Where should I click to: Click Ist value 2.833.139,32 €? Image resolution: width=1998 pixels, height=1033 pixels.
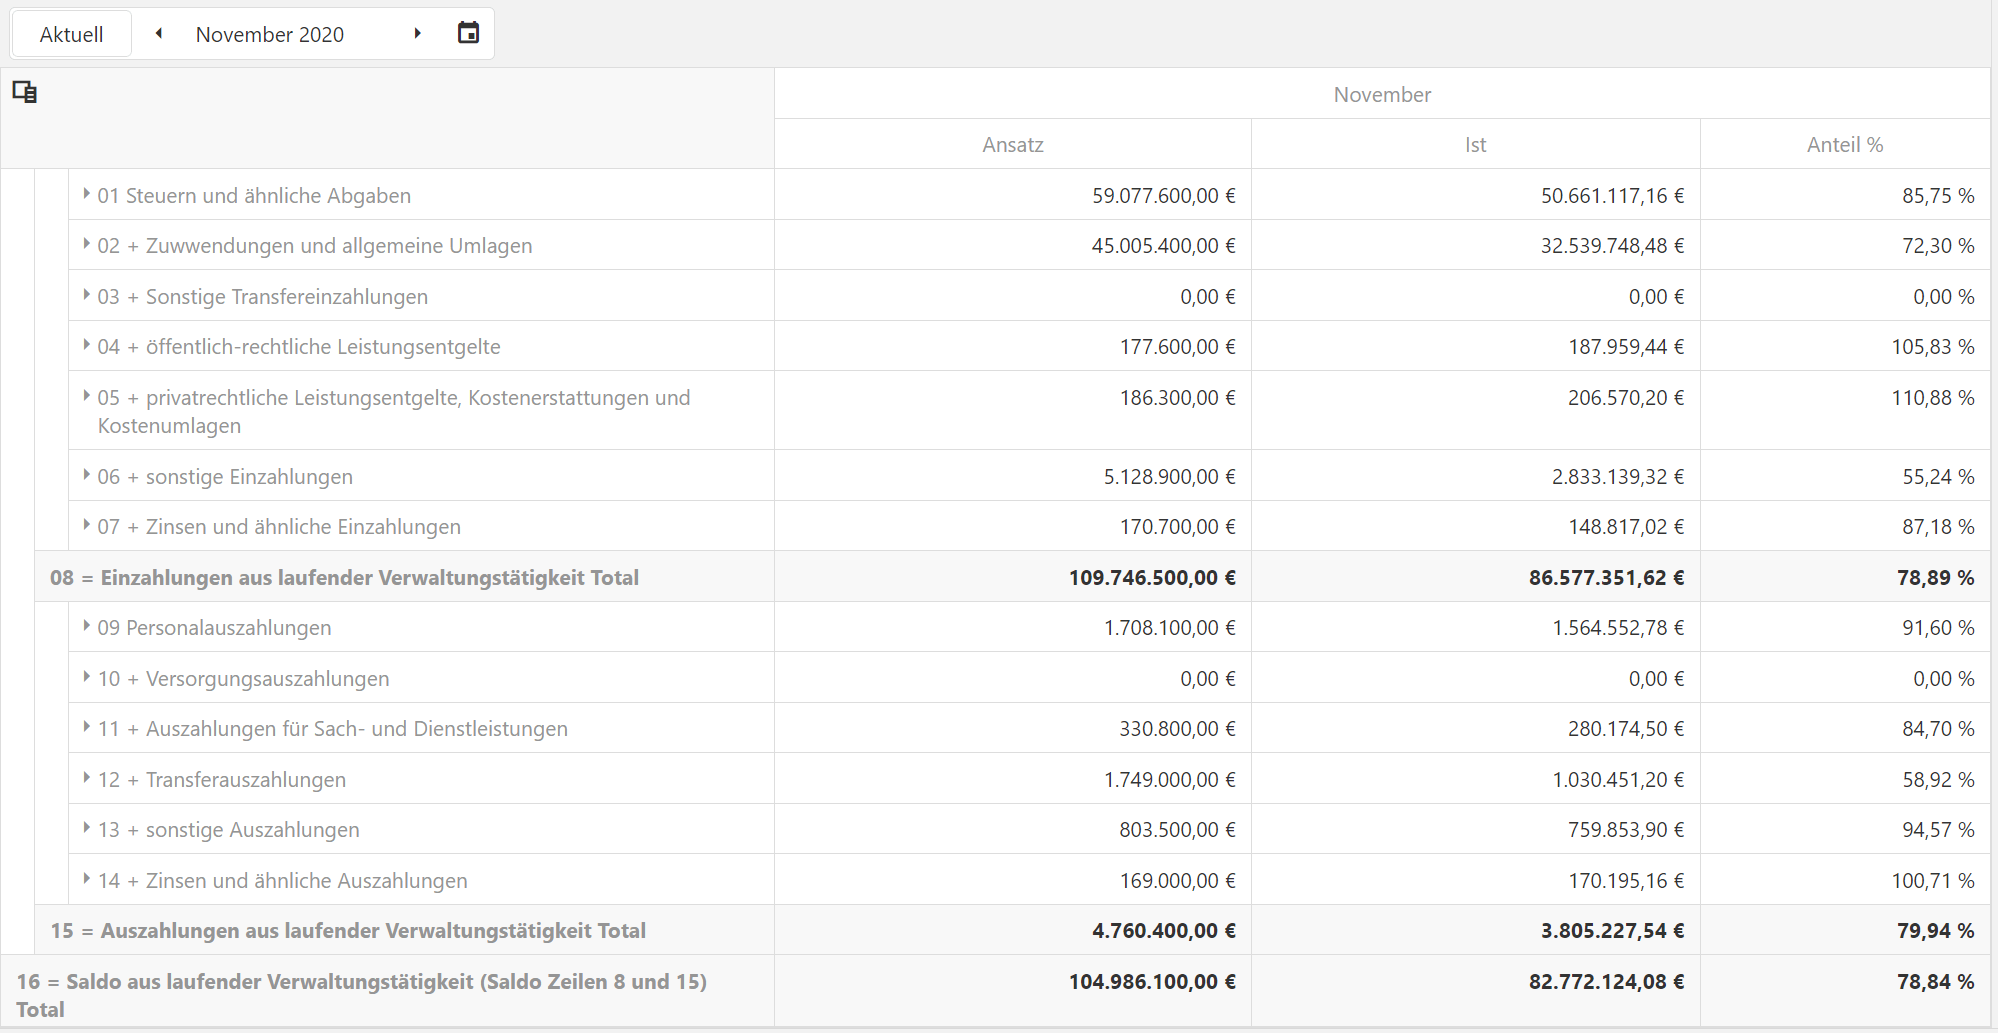pyautogui.click(x=1618, y=476)
